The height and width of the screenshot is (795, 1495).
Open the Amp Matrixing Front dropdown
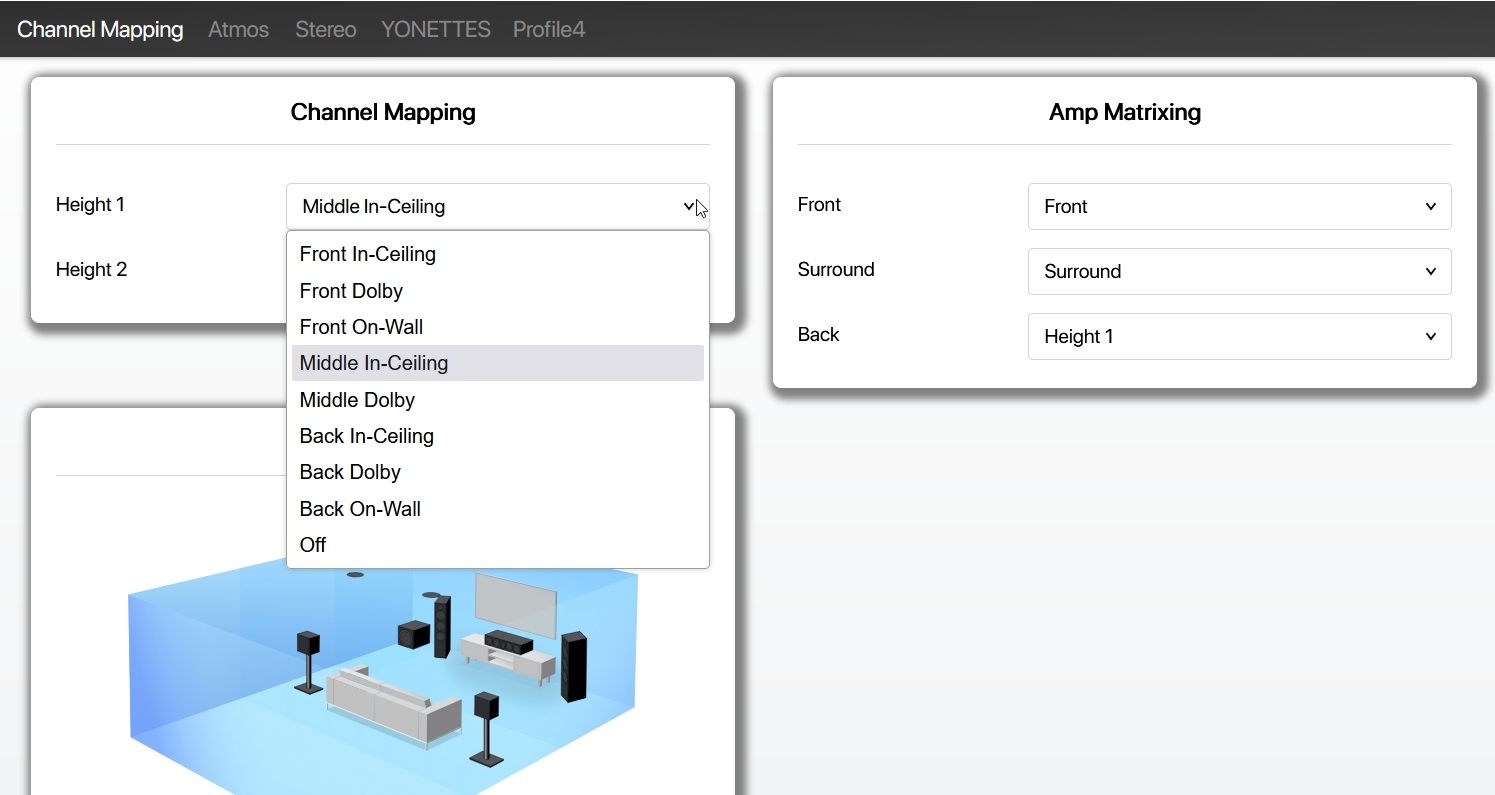(1239, 206)
